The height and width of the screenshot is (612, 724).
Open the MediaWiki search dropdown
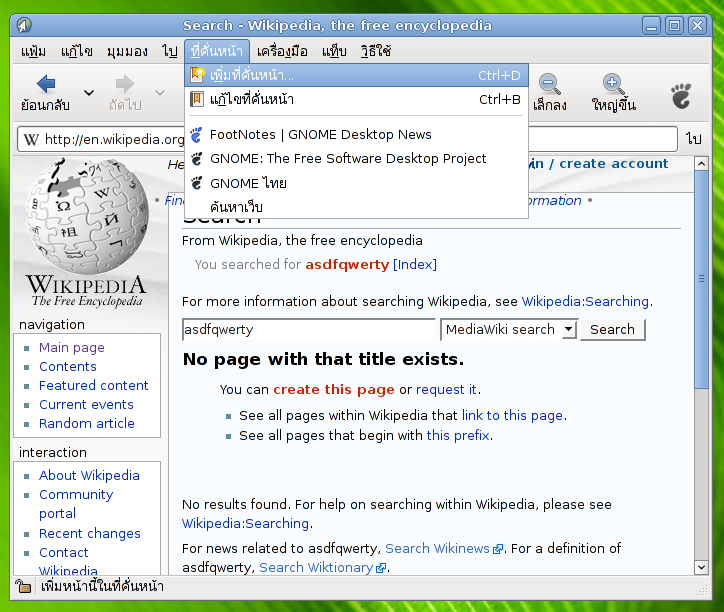(509, 329)
